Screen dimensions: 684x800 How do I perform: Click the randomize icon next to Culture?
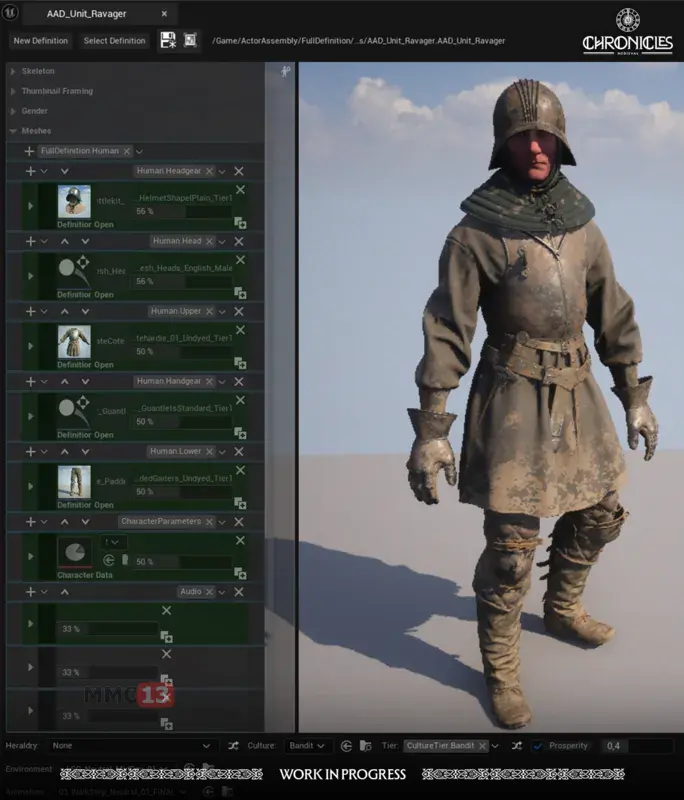pos(233,746)
